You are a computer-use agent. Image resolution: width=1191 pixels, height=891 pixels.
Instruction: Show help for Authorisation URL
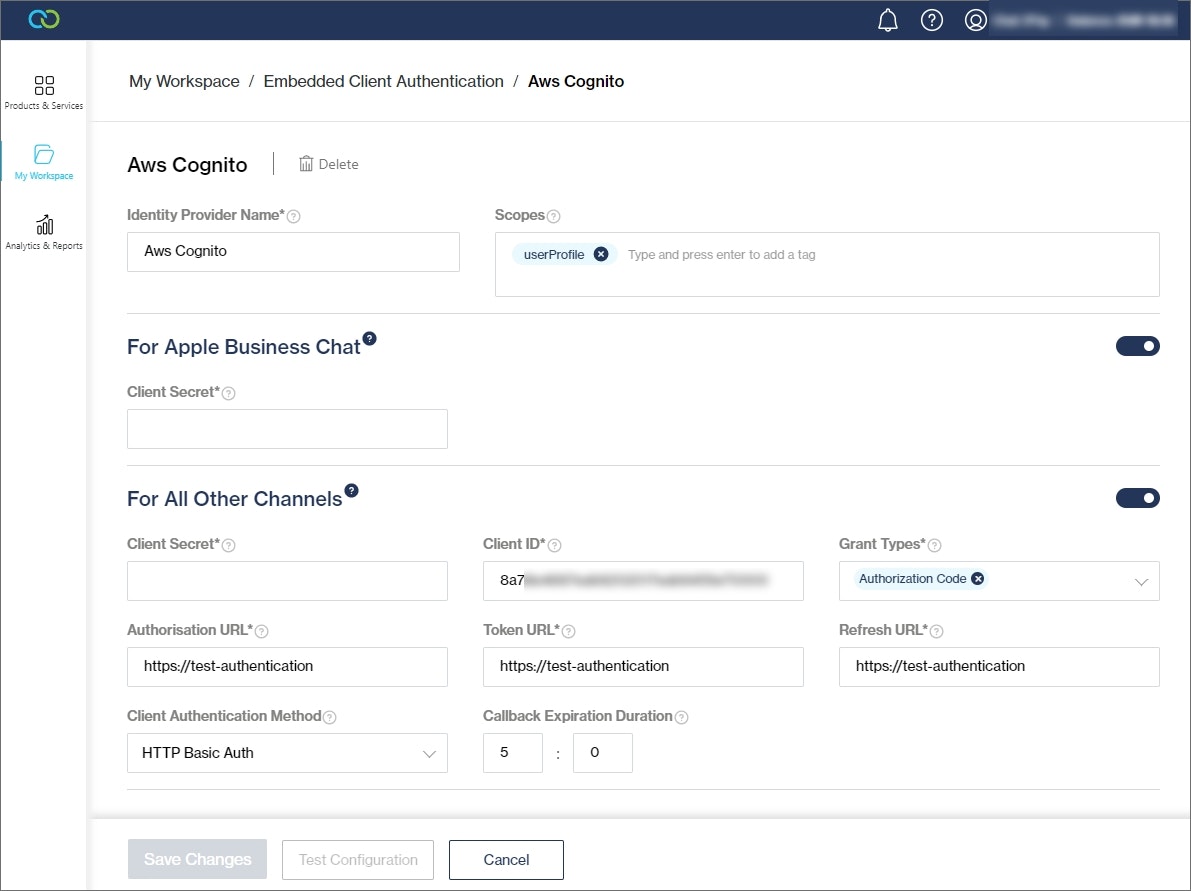(261, 631)
